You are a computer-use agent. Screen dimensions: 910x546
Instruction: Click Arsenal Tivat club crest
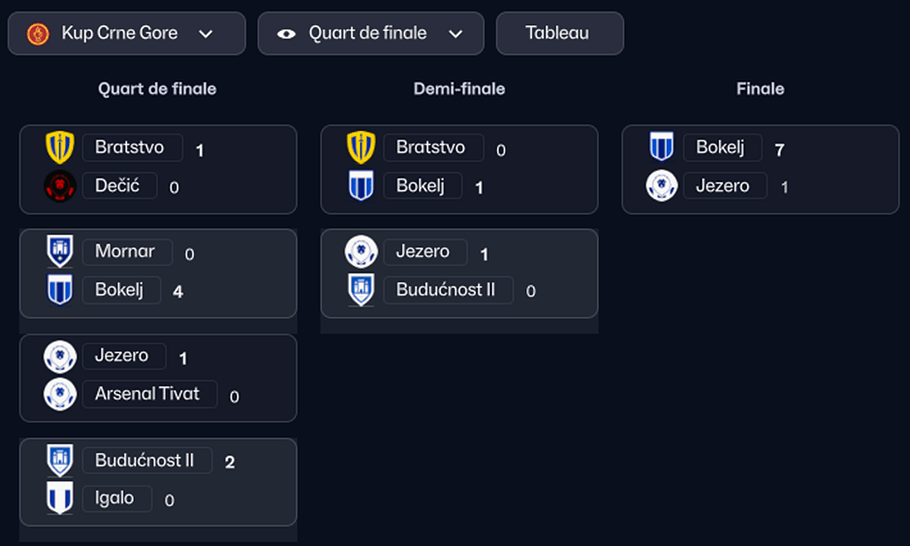click(x=60, y=394)
